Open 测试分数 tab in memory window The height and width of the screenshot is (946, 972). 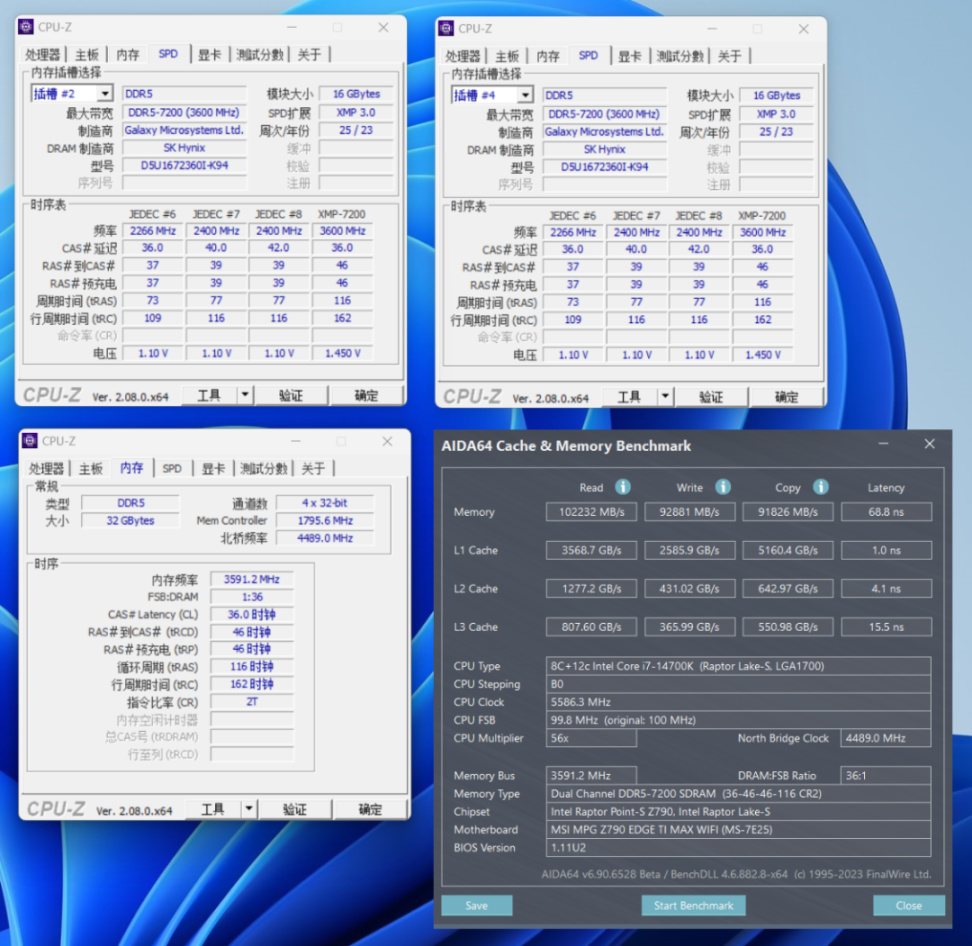[263, 468]
